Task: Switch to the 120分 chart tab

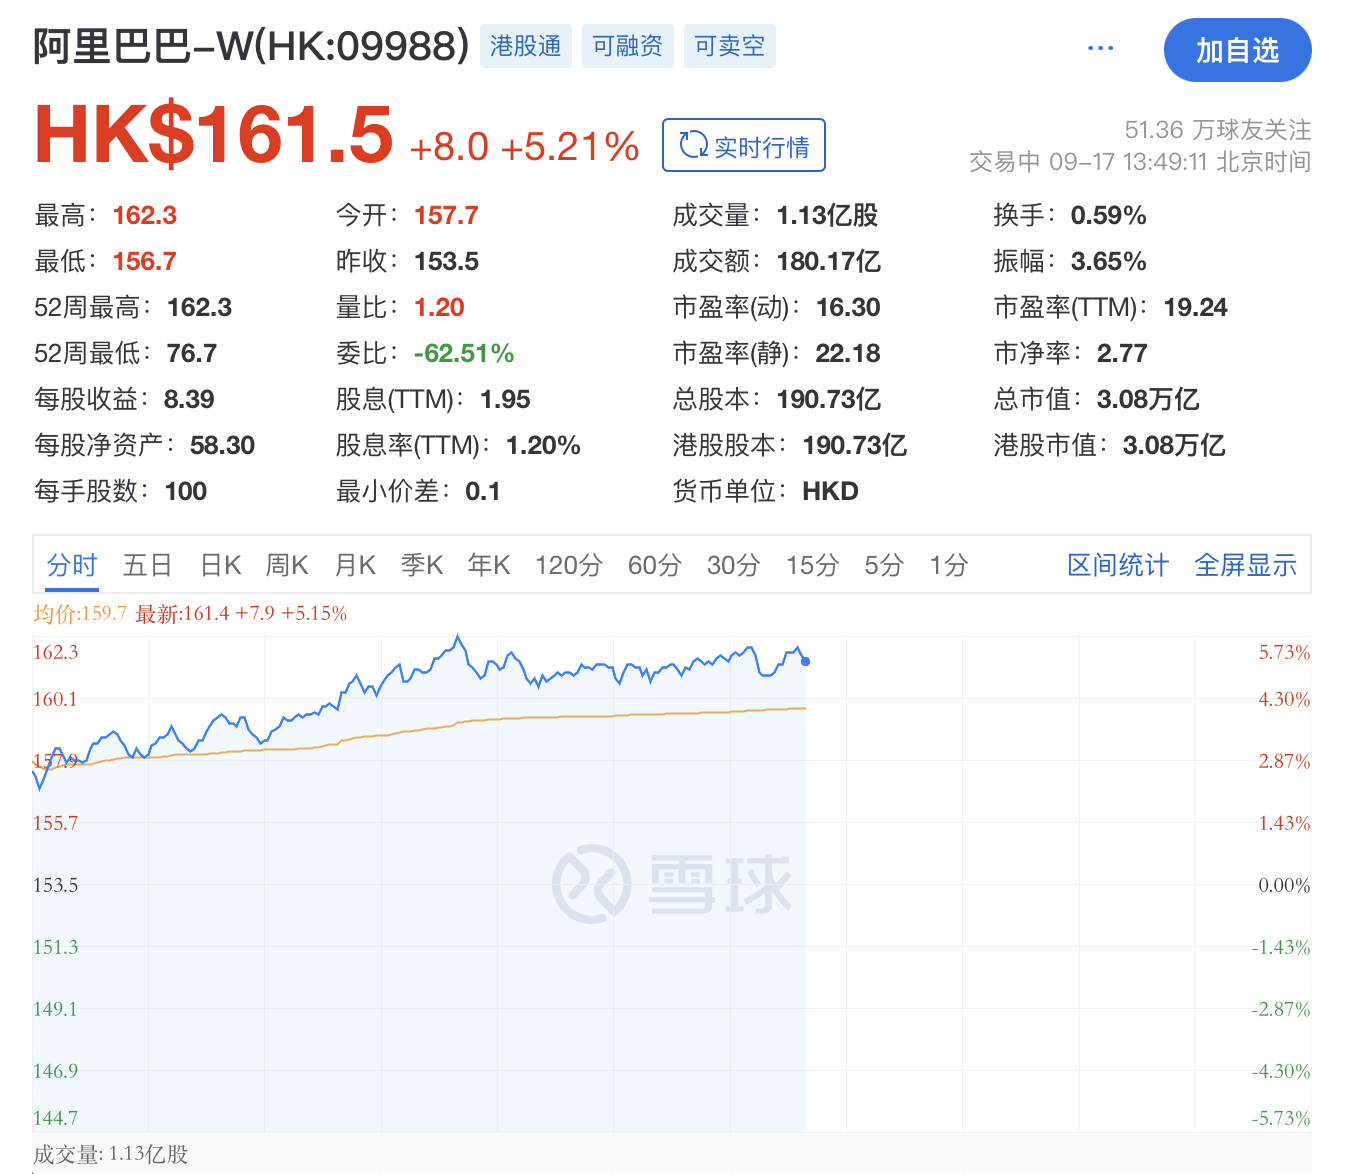Action: tap(569, 565)
